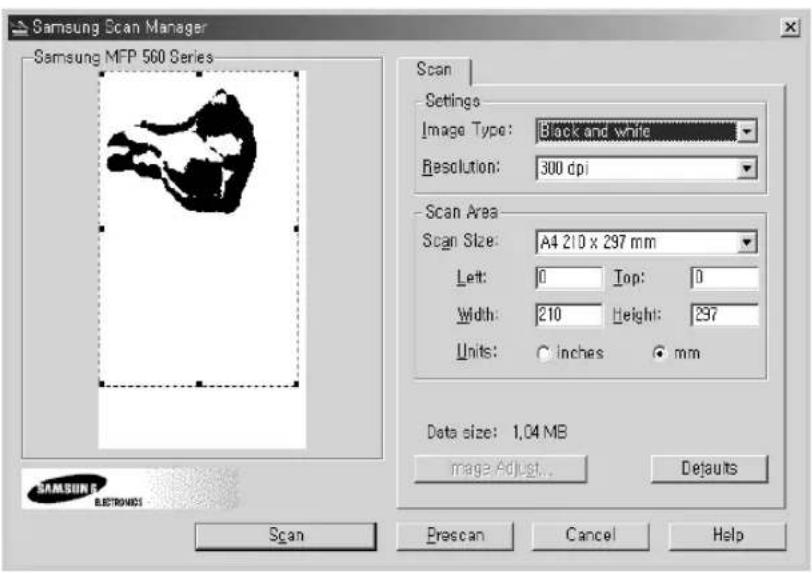812x573 pixels.
Task: Select the mm units radio button
Action: coord(659,353)
